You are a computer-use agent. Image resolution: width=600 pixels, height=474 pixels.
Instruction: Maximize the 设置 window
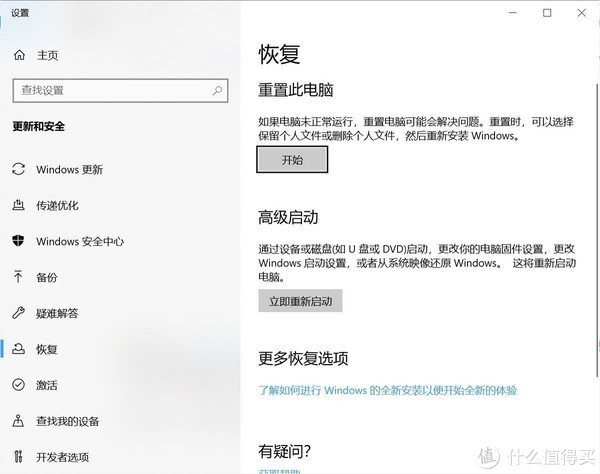pos(547,13)
